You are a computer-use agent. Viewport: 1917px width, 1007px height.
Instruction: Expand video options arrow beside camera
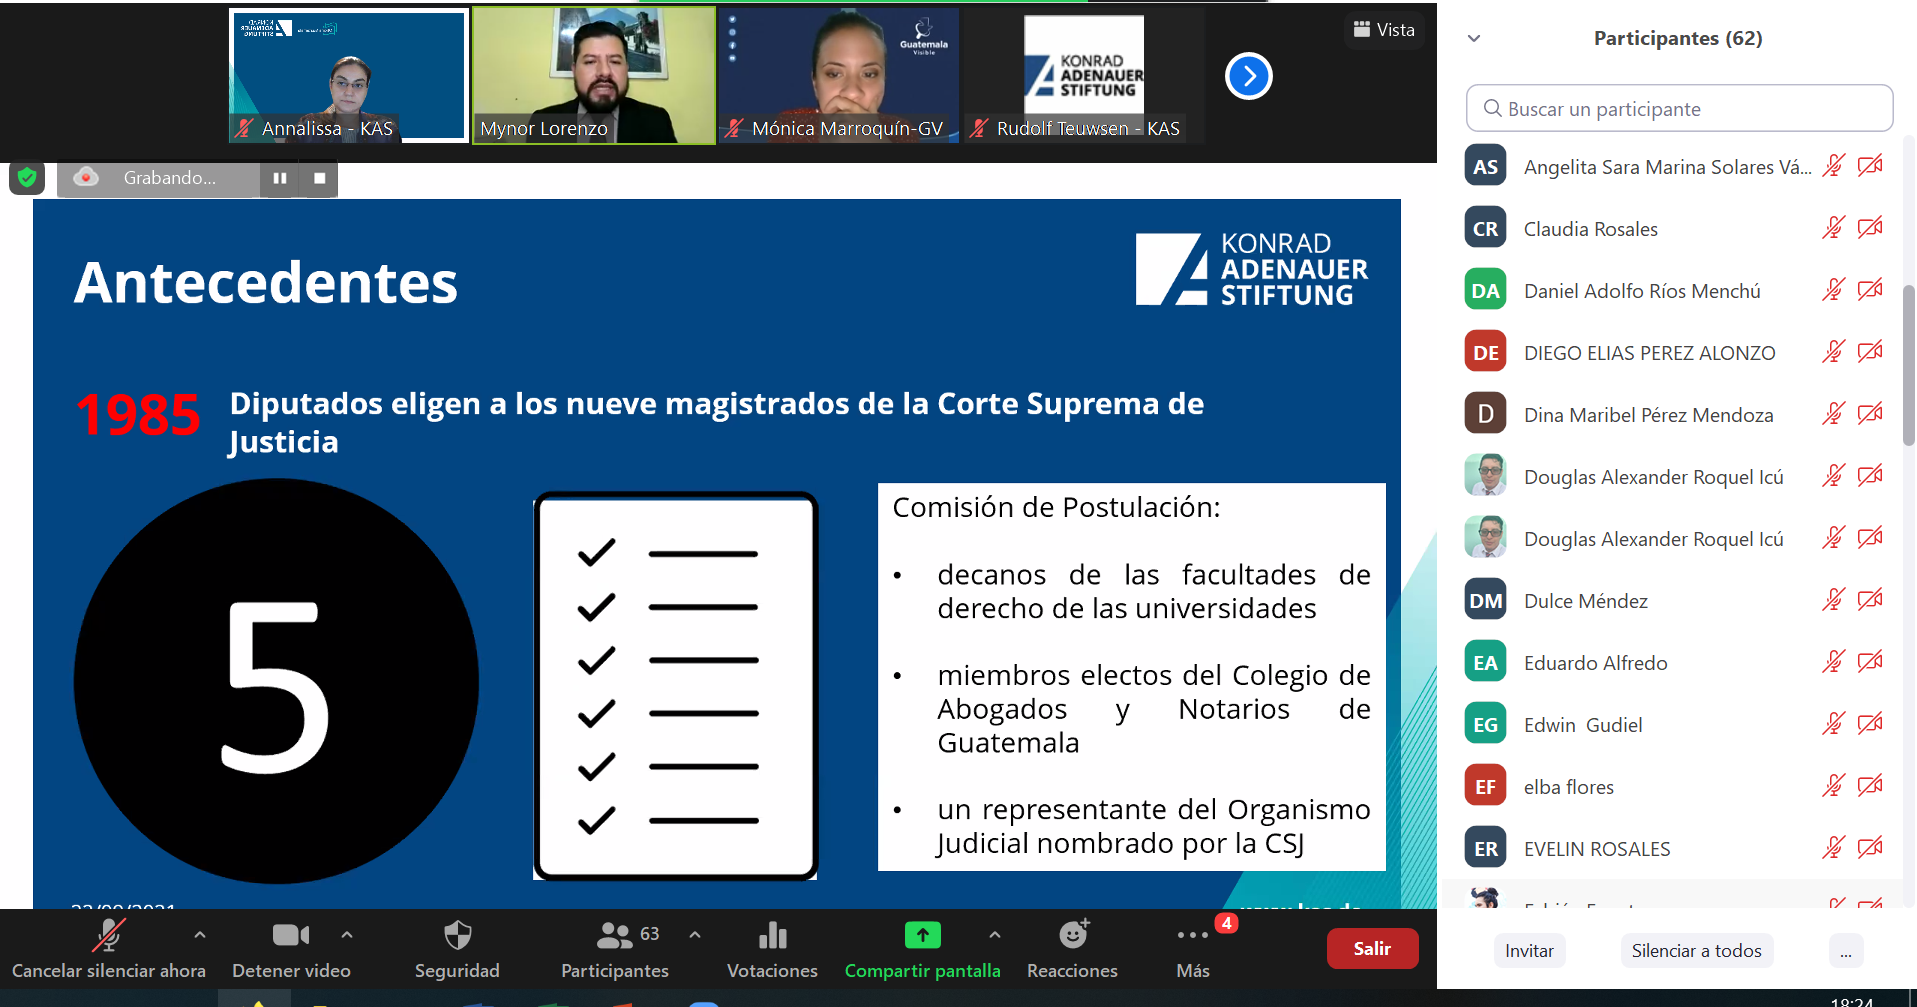[x=347, y=935]
